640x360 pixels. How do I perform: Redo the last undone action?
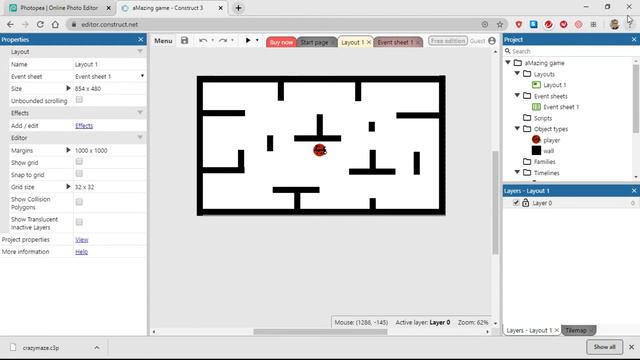(223, 40)
